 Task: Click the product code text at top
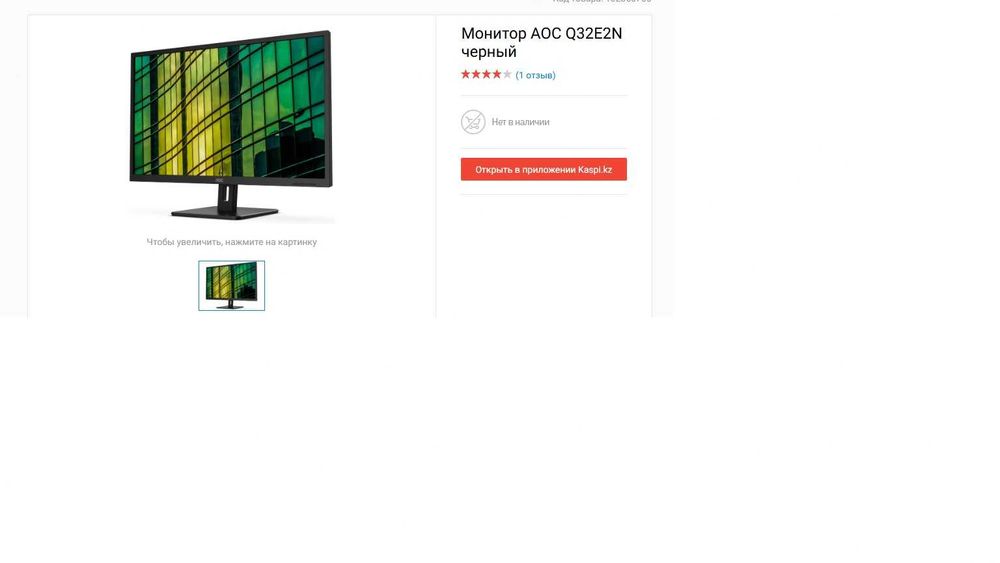(x=602, y=2)
